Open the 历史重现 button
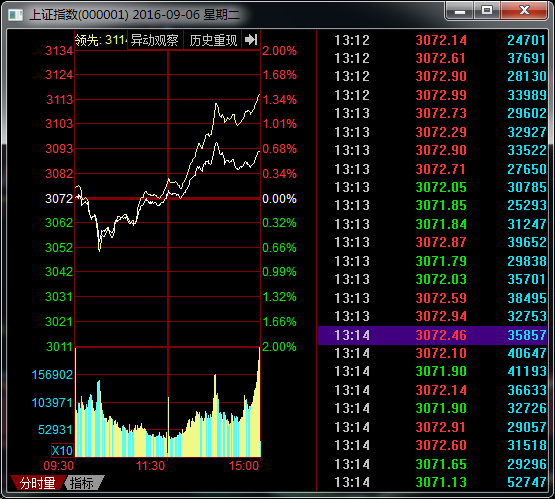Image resolution: width=555 pixels, height=499 pixels. pyautogui.click(x=213, y=40)
